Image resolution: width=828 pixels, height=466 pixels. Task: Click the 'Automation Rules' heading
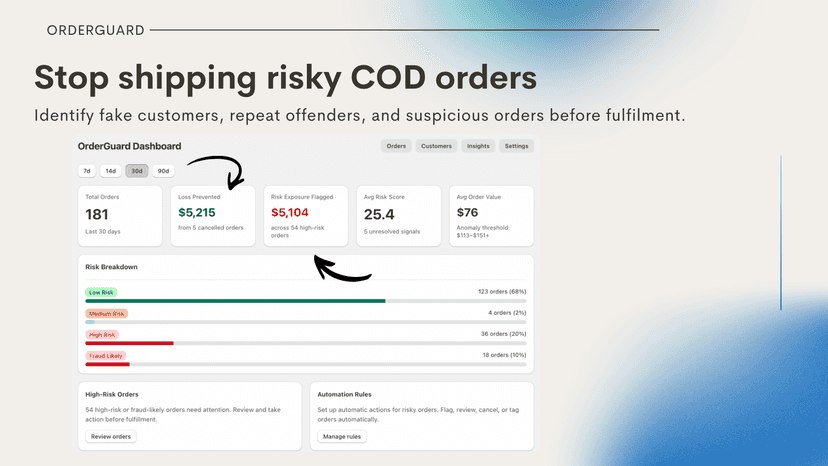coord(344,394)
